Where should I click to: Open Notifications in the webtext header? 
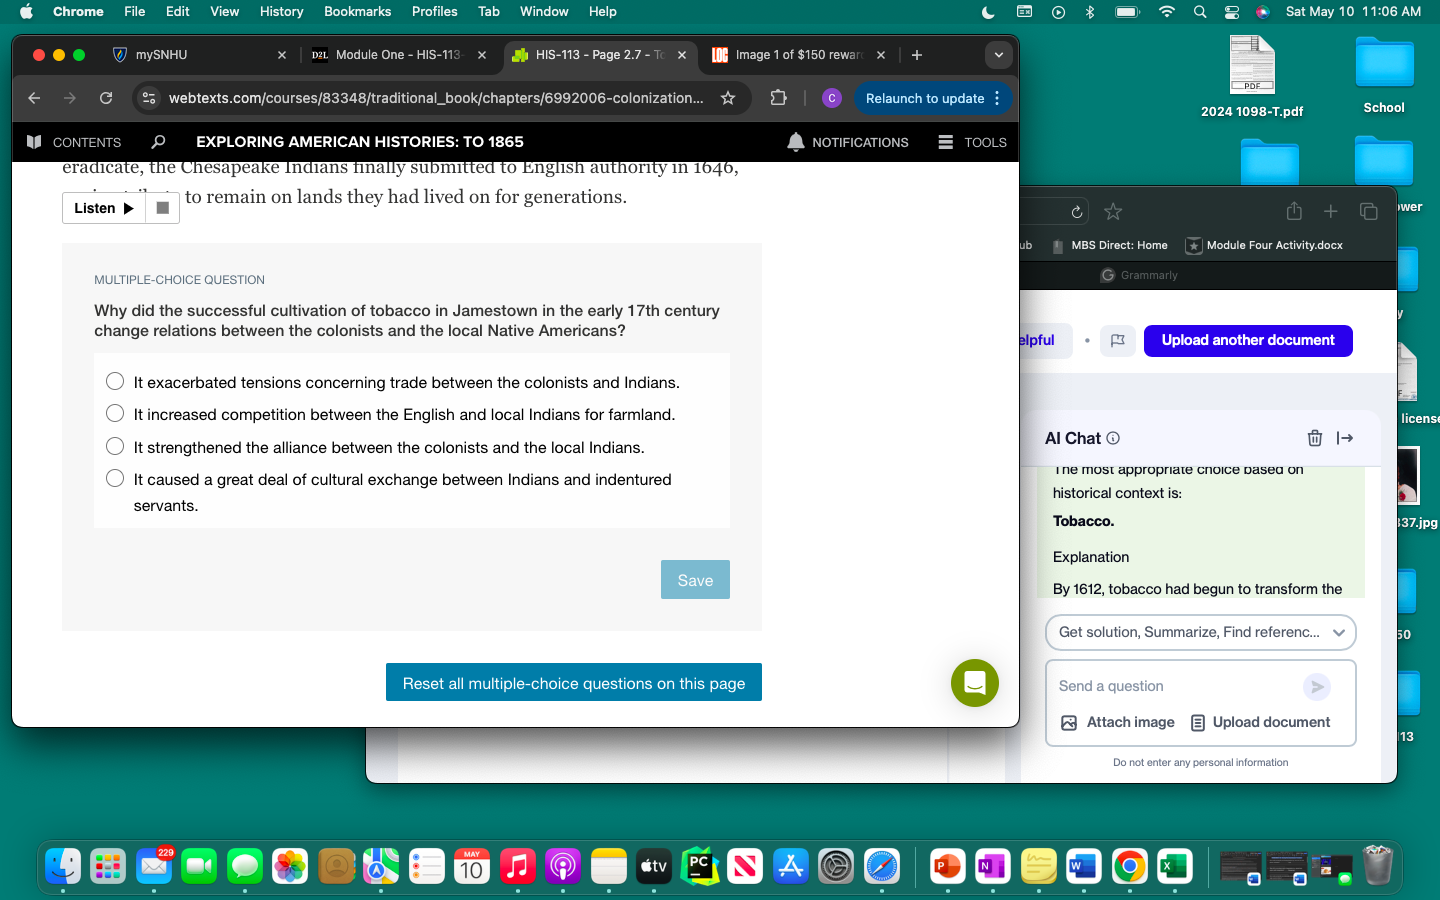point(848,142)
